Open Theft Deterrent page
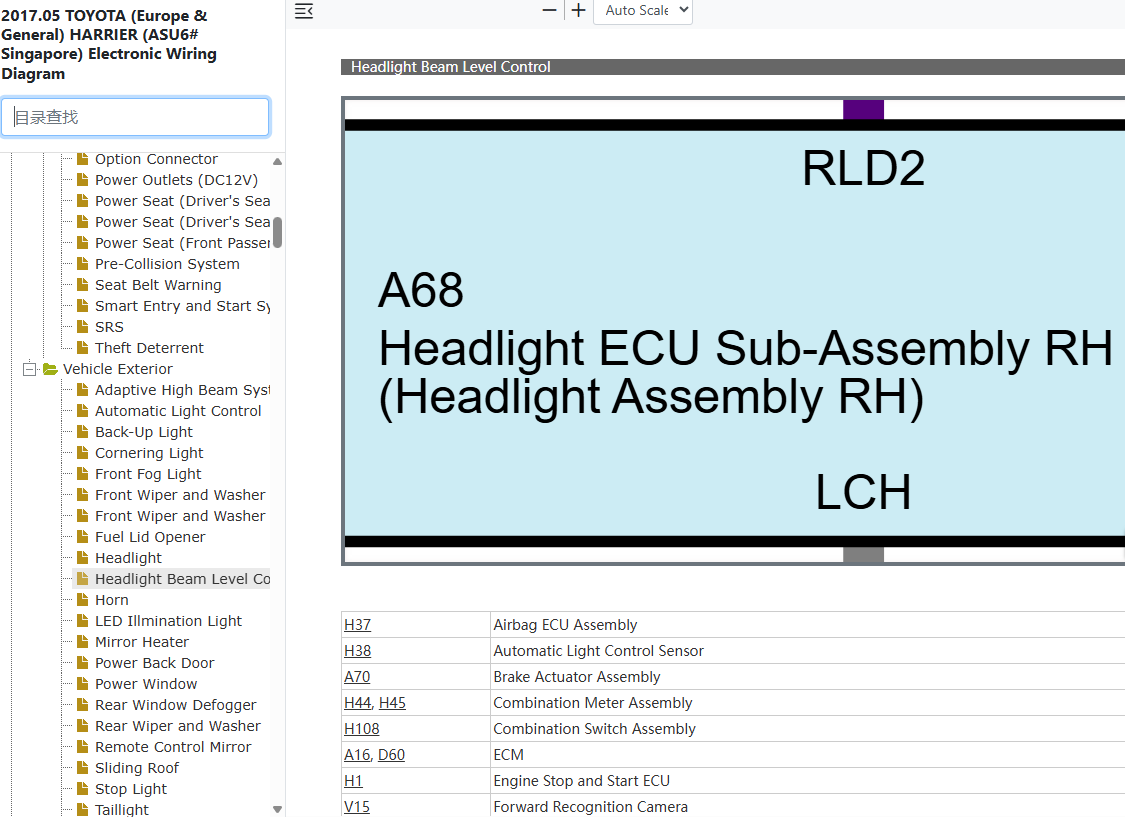Image resolution: width=1125 pixels, height=817 pixels. coord(149,348)
